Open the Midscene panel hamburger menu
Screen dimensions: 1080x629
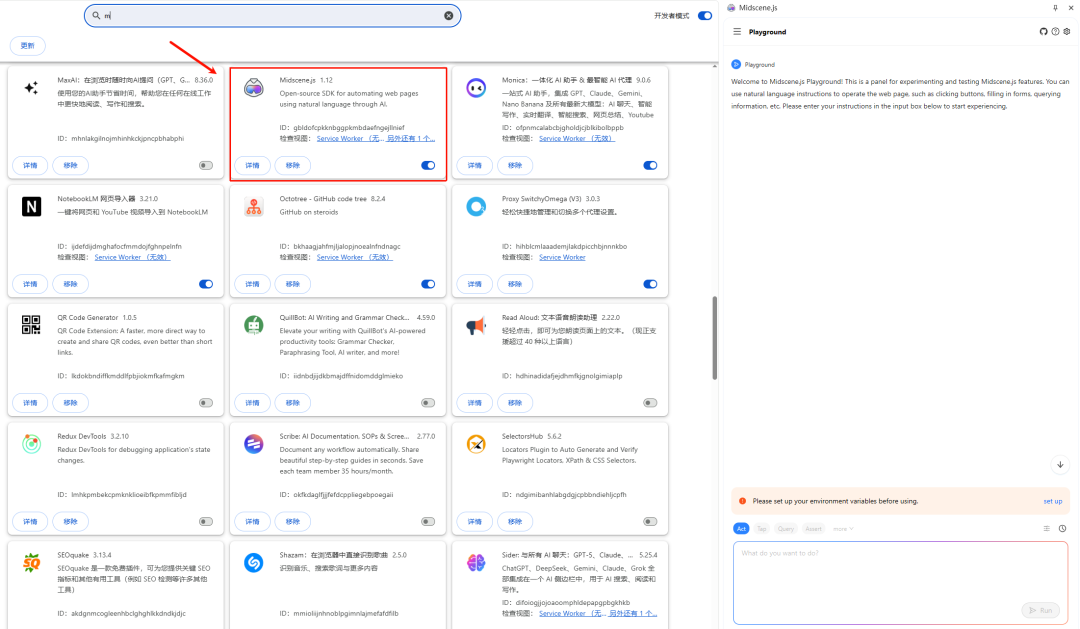(x=737, y=32)
